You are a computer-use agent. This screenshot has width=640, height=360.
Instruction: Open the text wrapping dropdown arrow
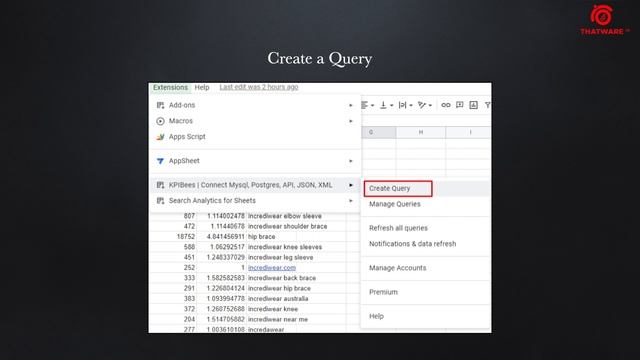411,106
